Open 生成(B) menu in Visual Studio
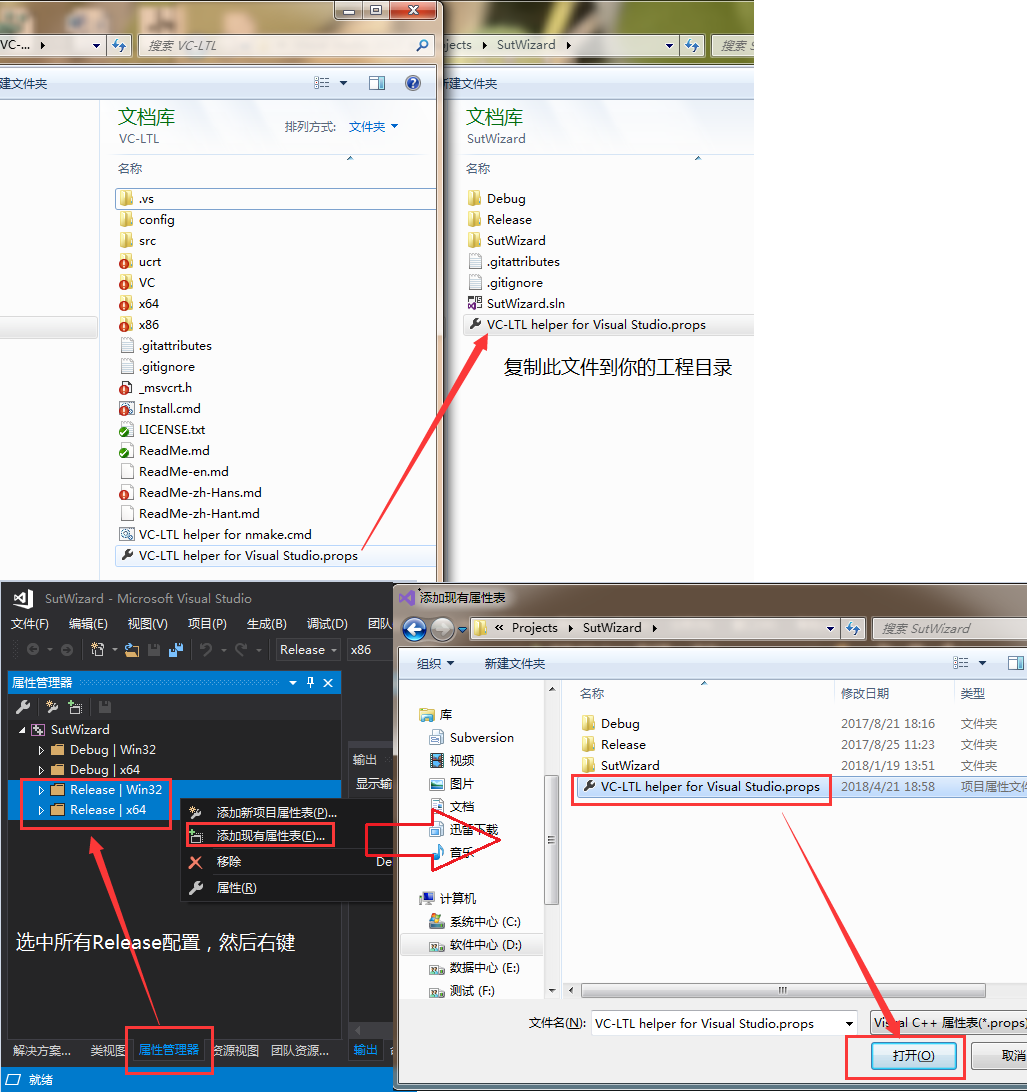This screenshot has height=1092, width=1027. [x=267, y=624]
